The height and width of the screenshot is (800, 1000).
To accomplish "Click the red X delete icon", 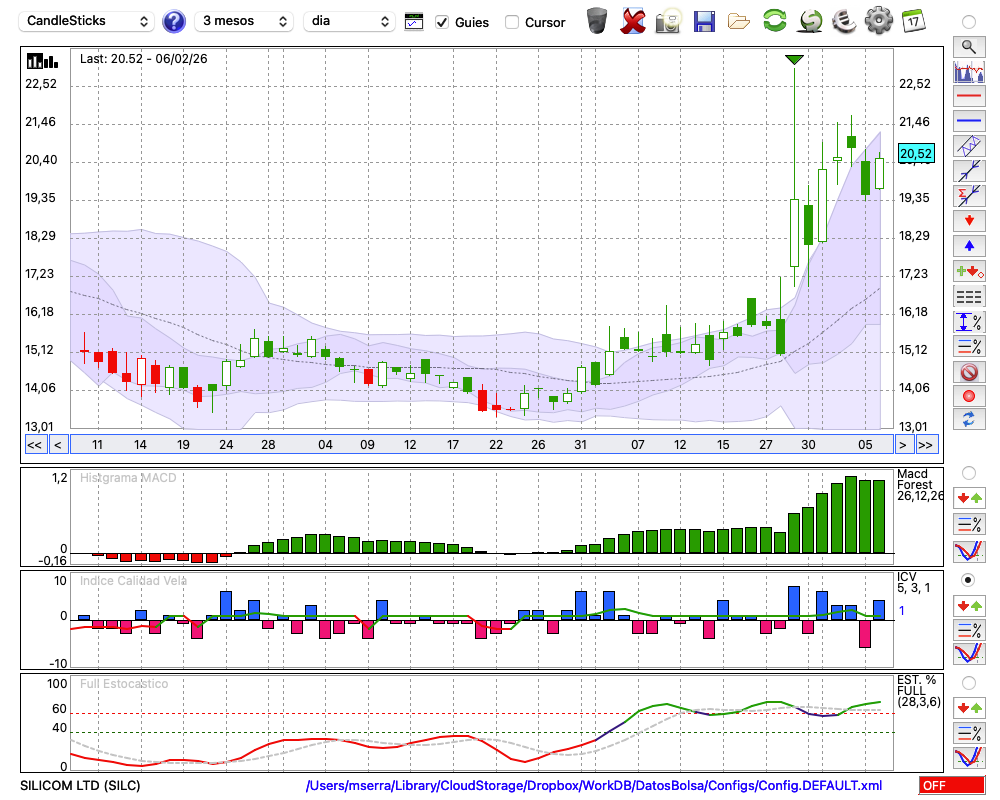I will coord(633,21).
